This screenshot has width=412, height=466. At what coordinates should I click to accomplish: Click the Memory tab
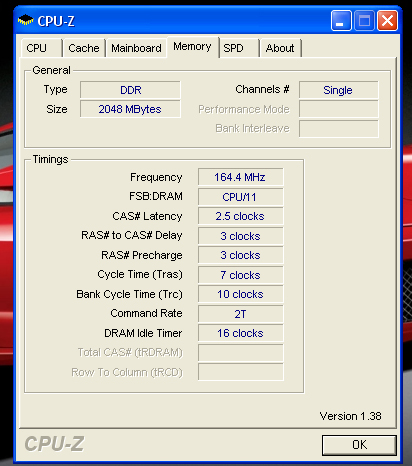[x=192, y=47]
